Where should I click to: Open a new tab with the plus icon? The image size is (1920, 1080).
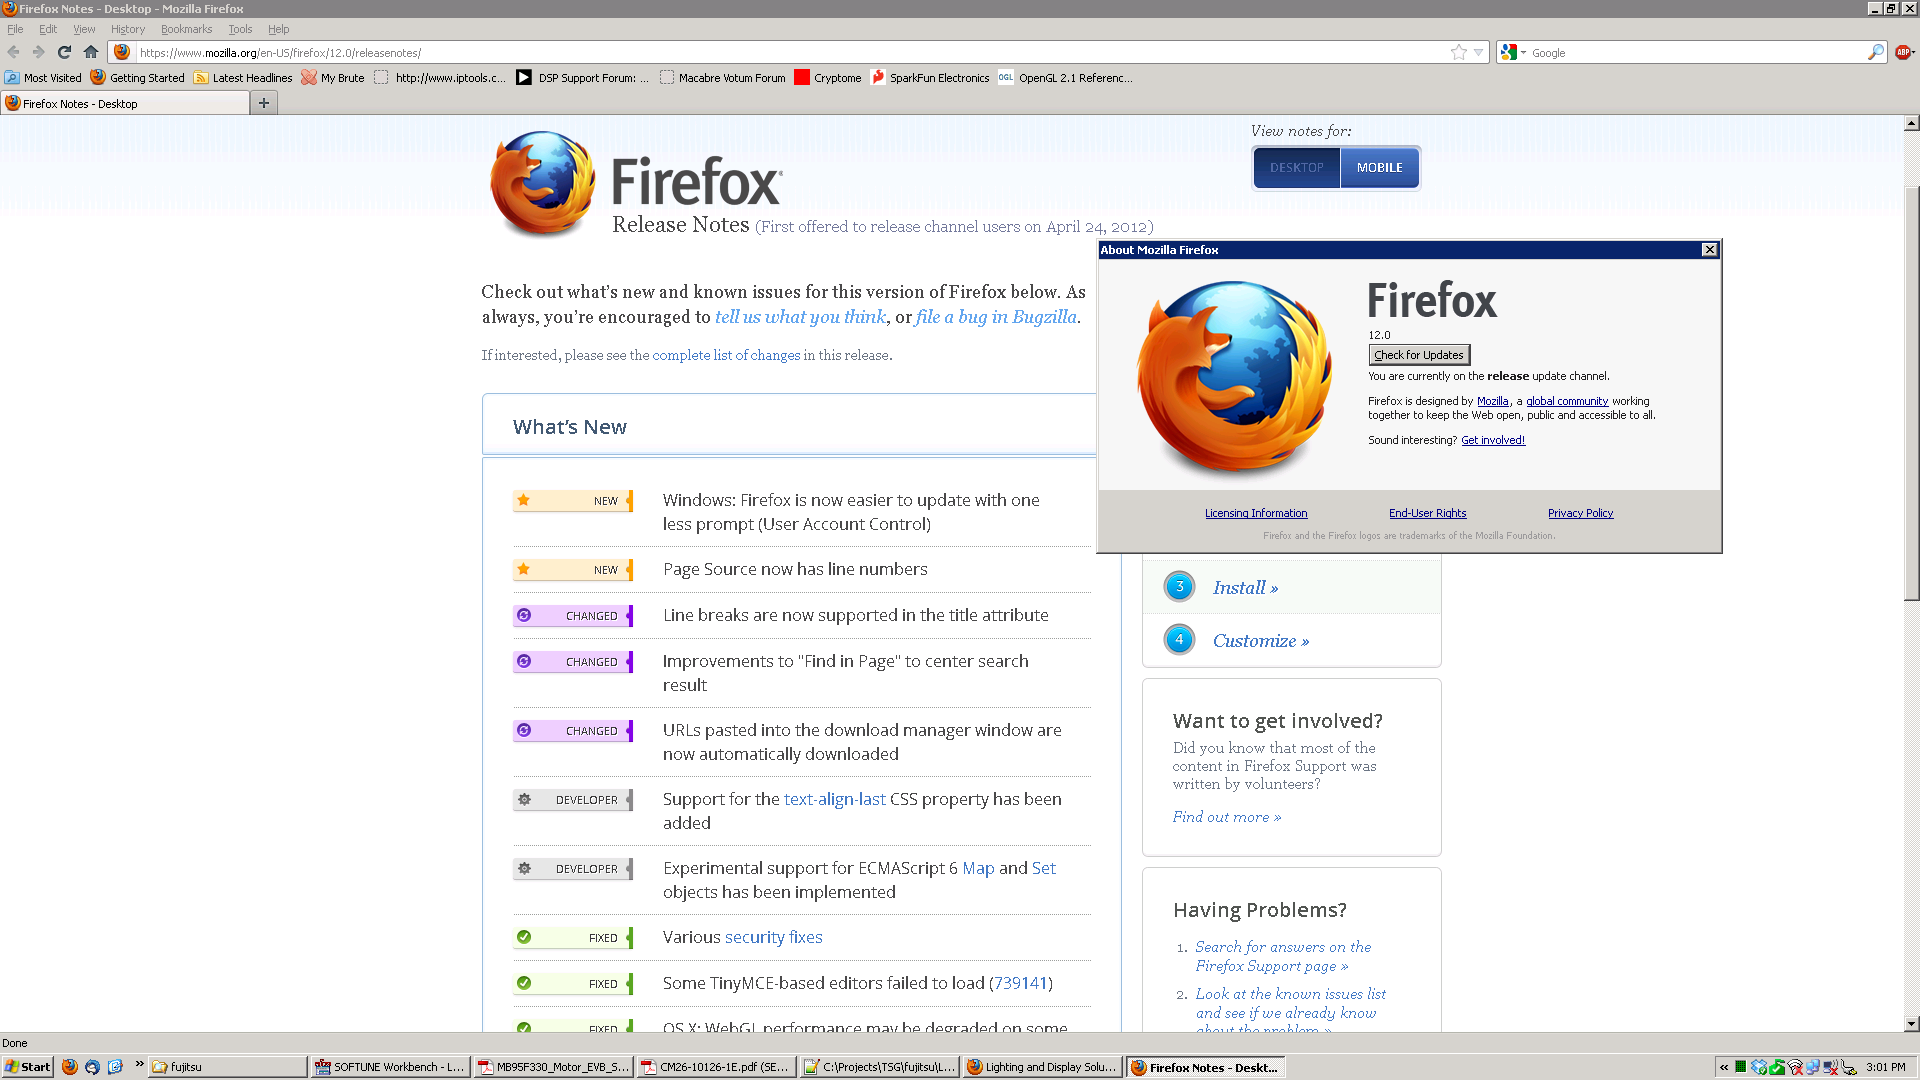coord(264,103)
